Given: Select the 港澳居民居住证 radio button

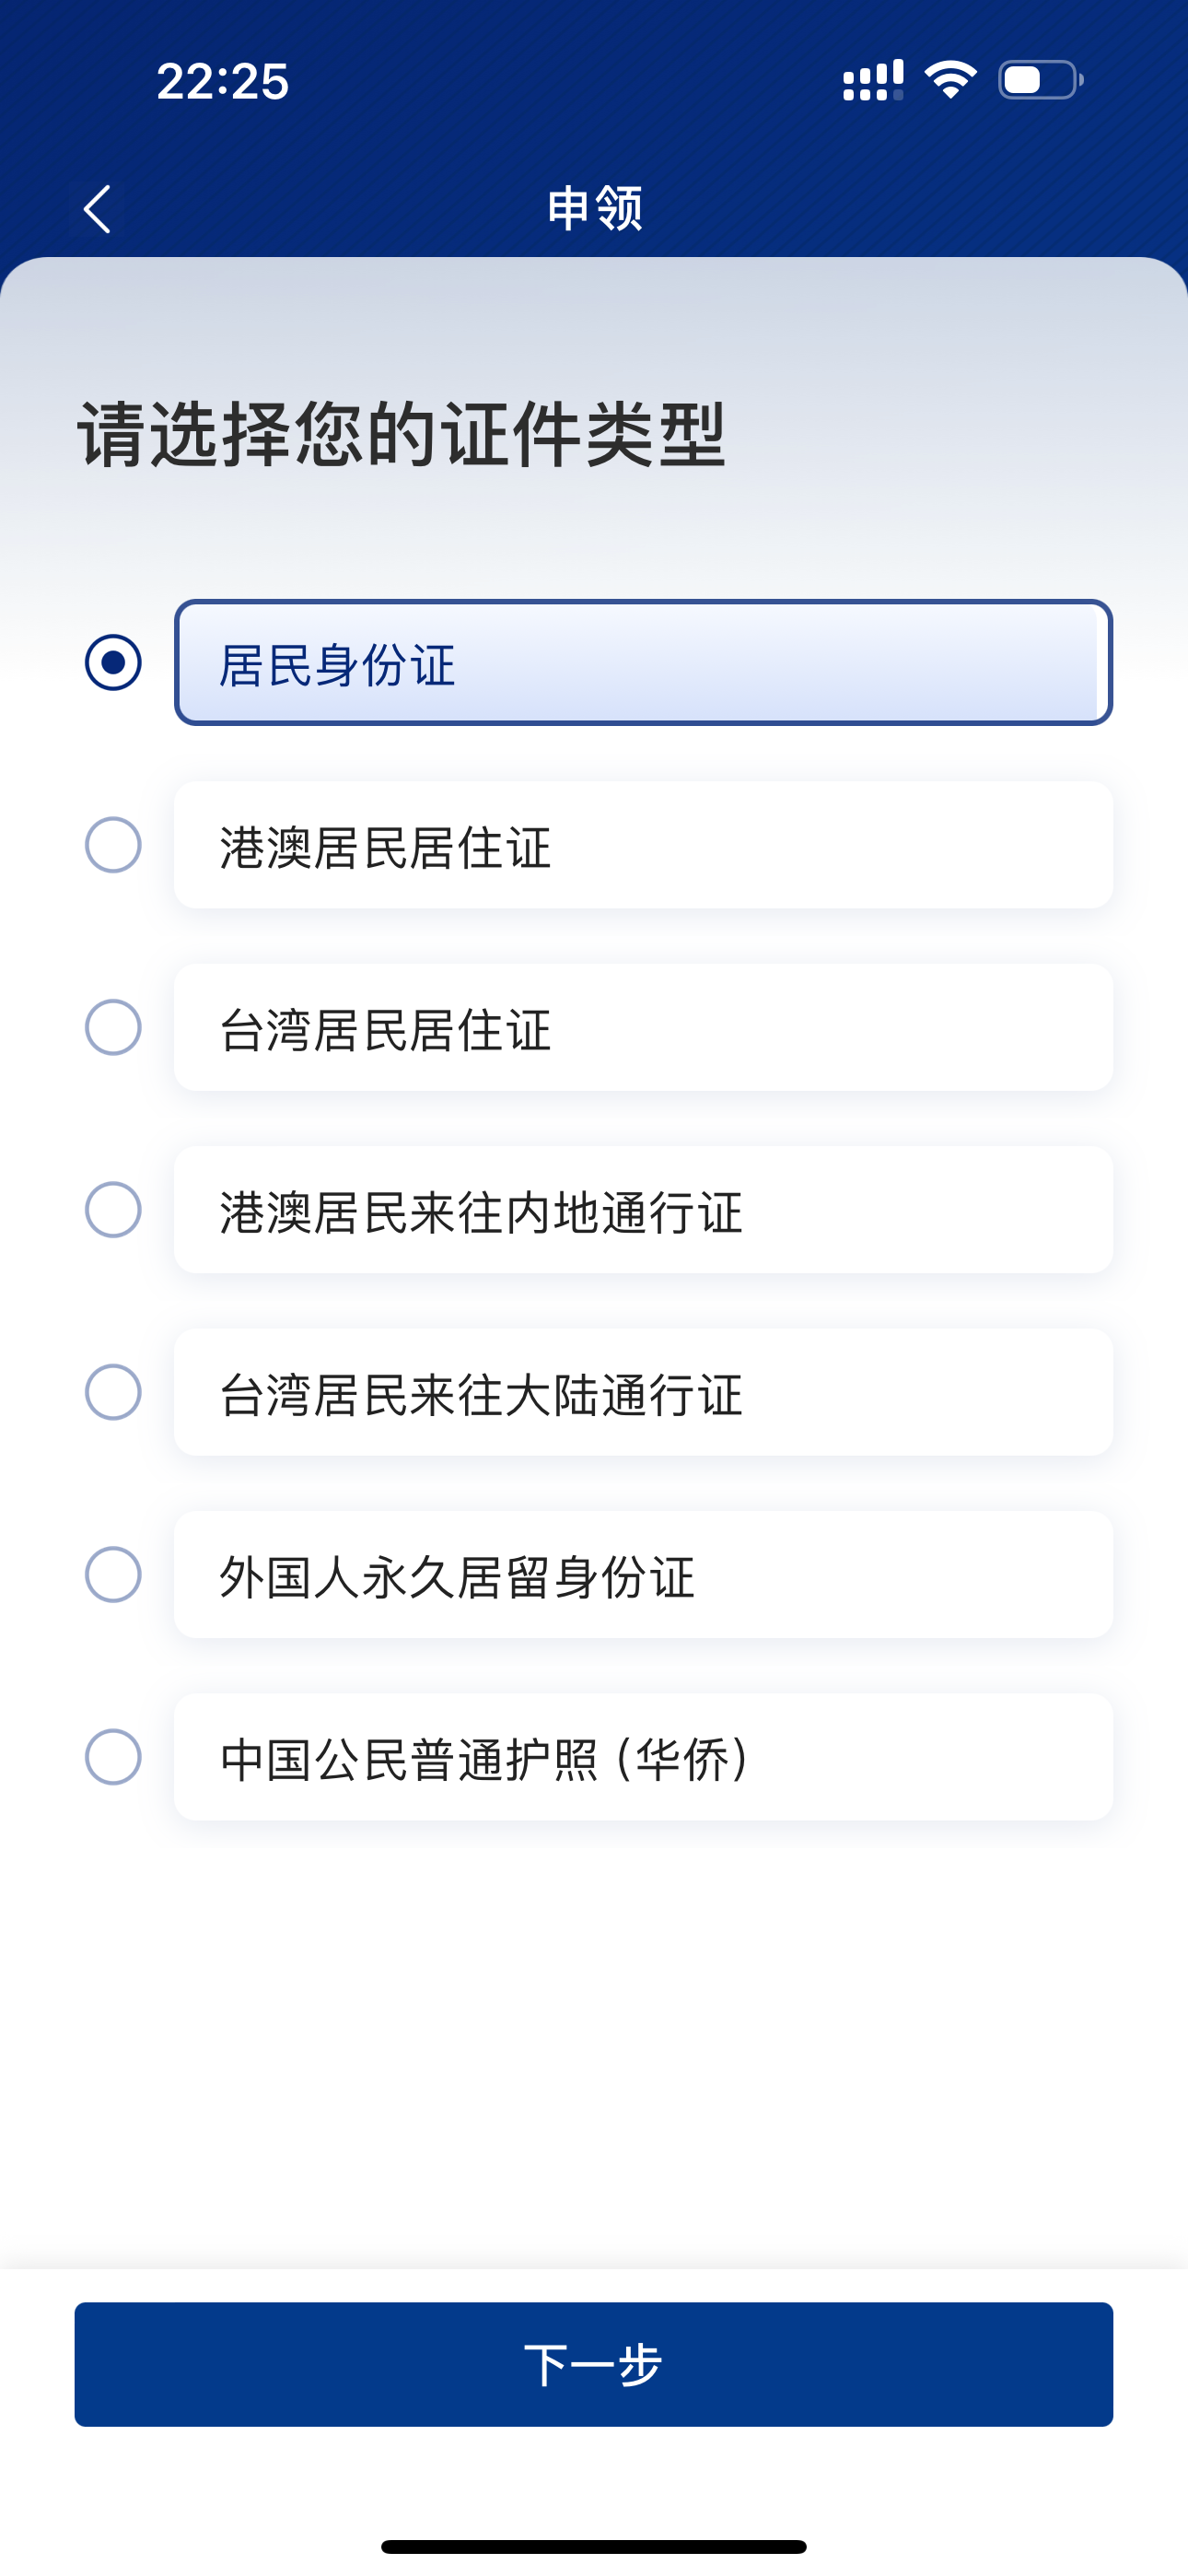Looking at the screenshot, I should (113, 845).
